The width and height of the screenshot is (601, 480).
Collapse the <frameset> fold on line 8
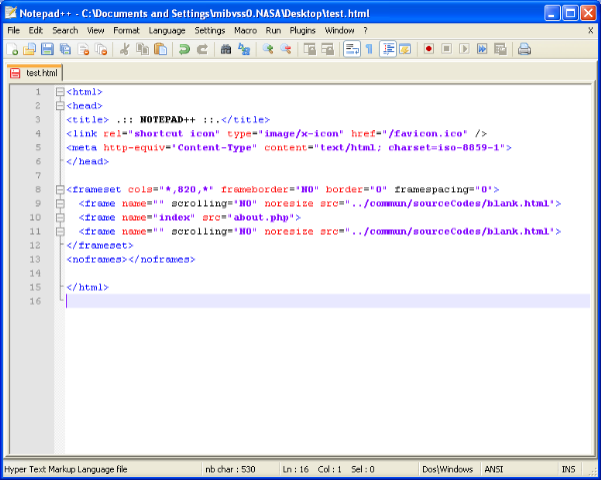[60, 189]
